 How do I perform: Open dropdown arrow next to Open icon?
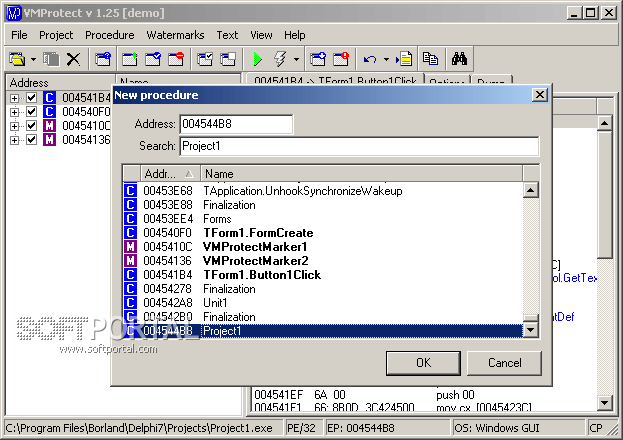33,60
